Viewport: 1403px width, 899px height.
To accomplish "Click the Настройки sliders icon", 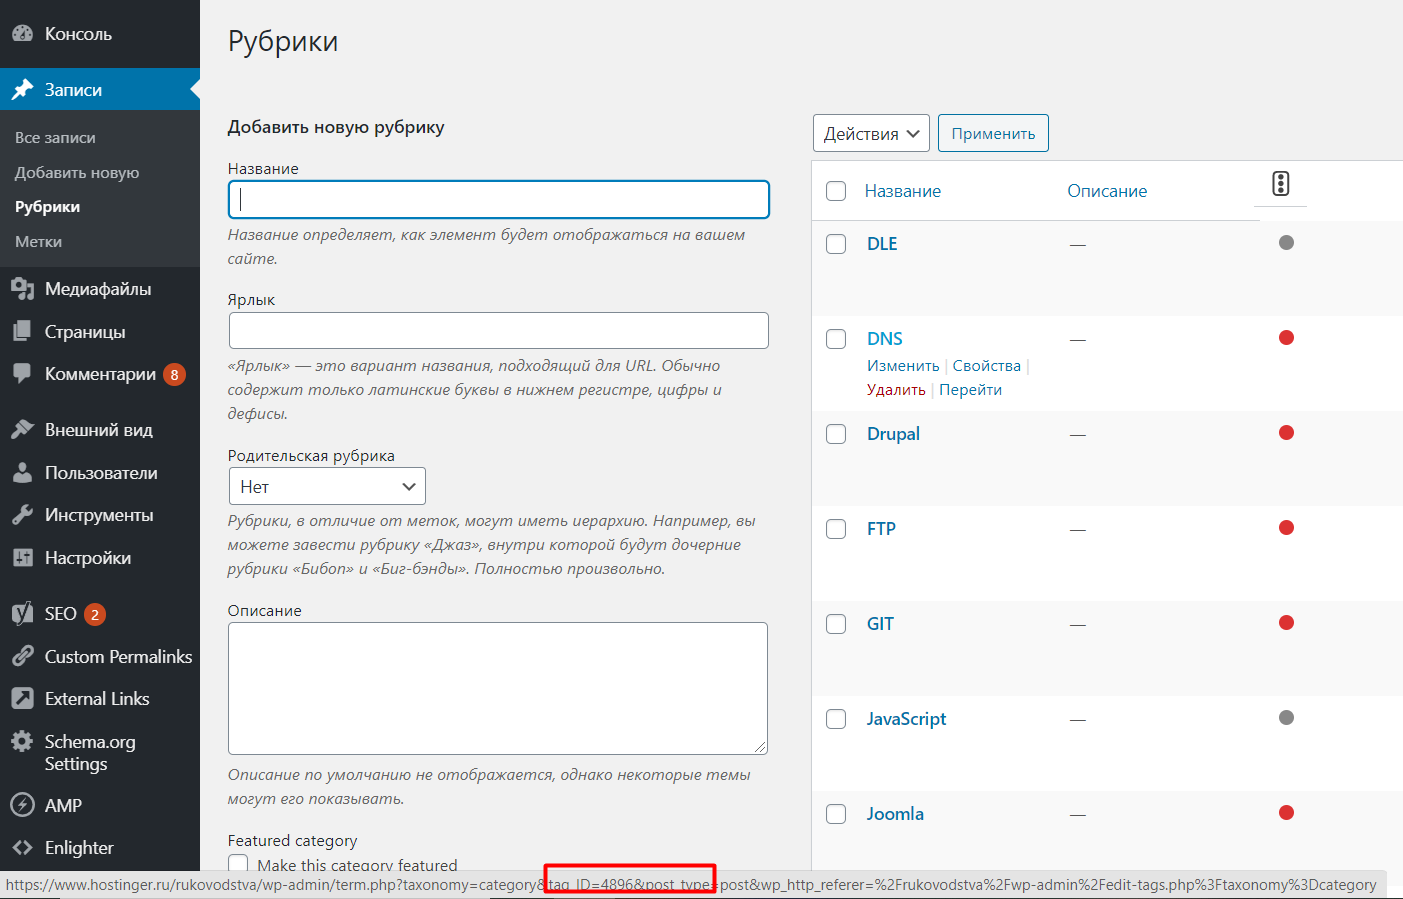I will pyautogui.click(x=22, y=557).
